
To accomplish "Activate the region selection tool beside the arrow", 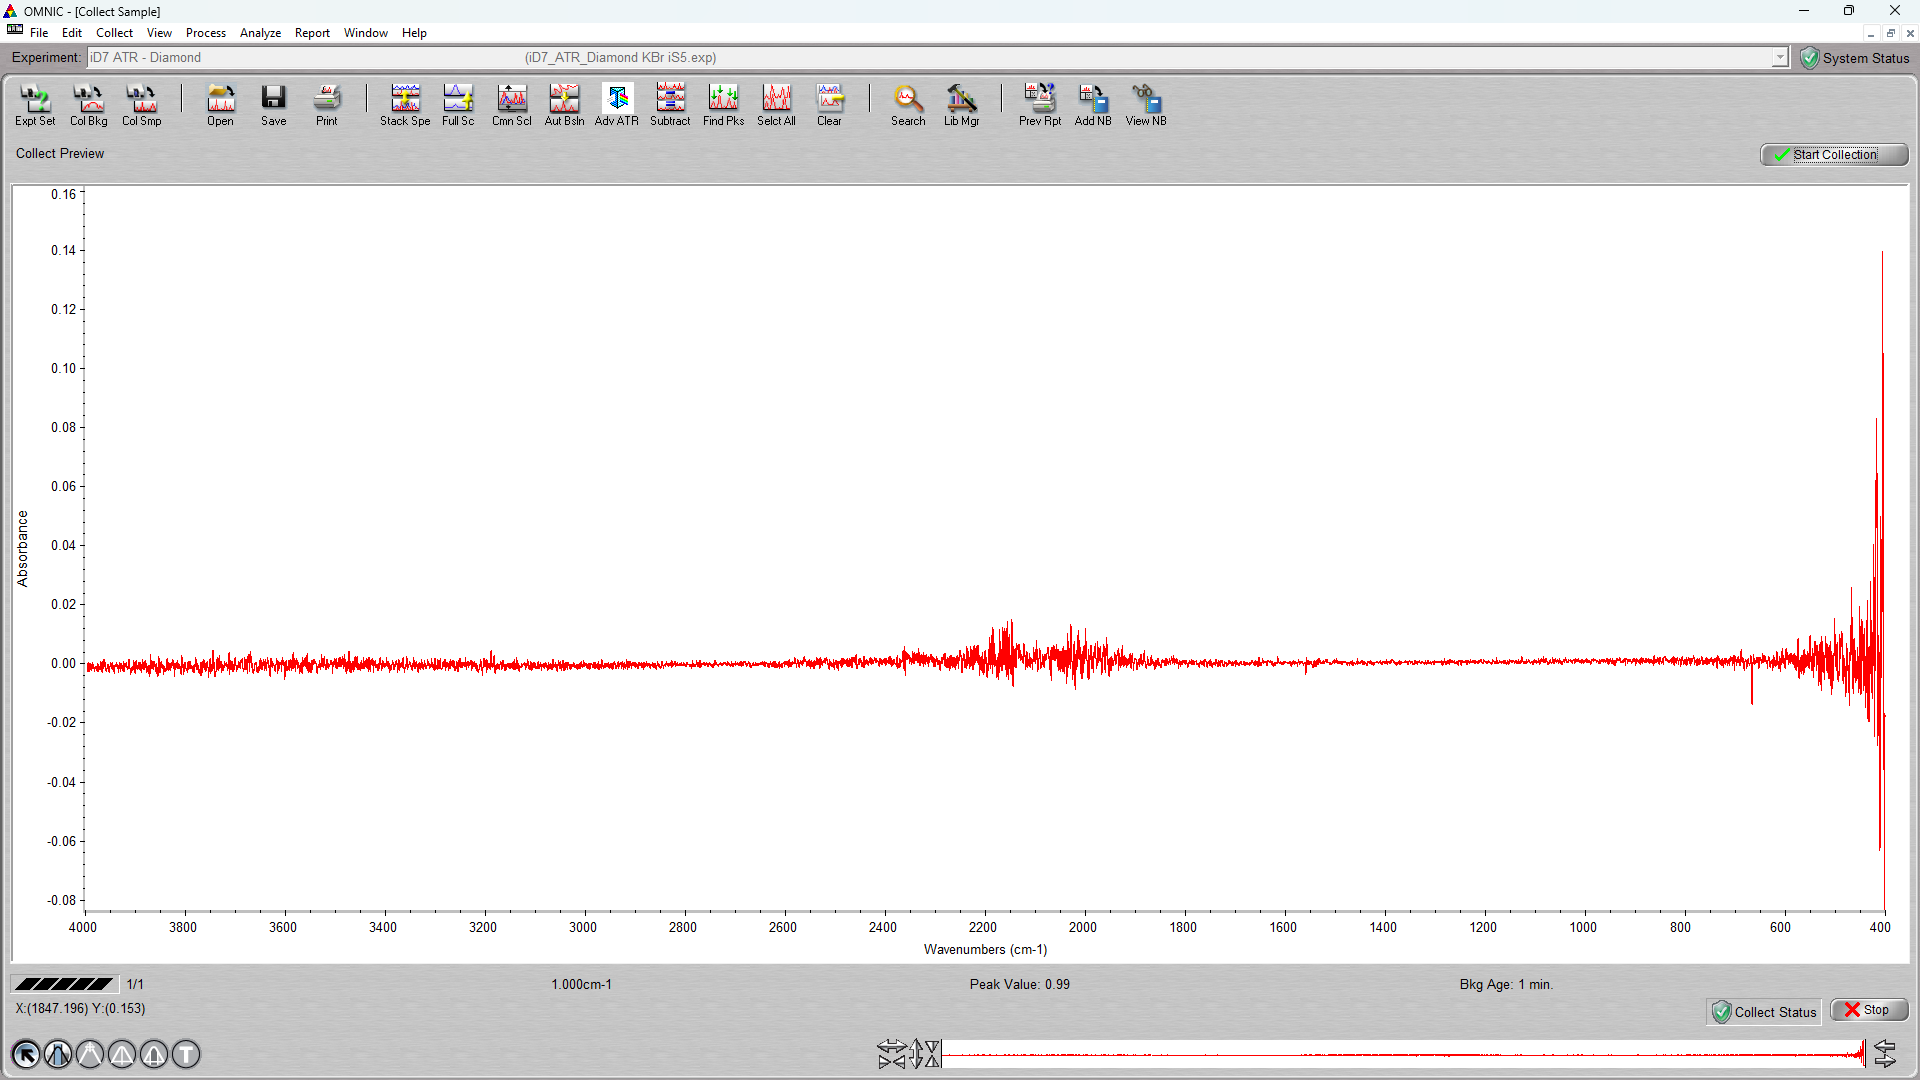I will point(58,1054).
